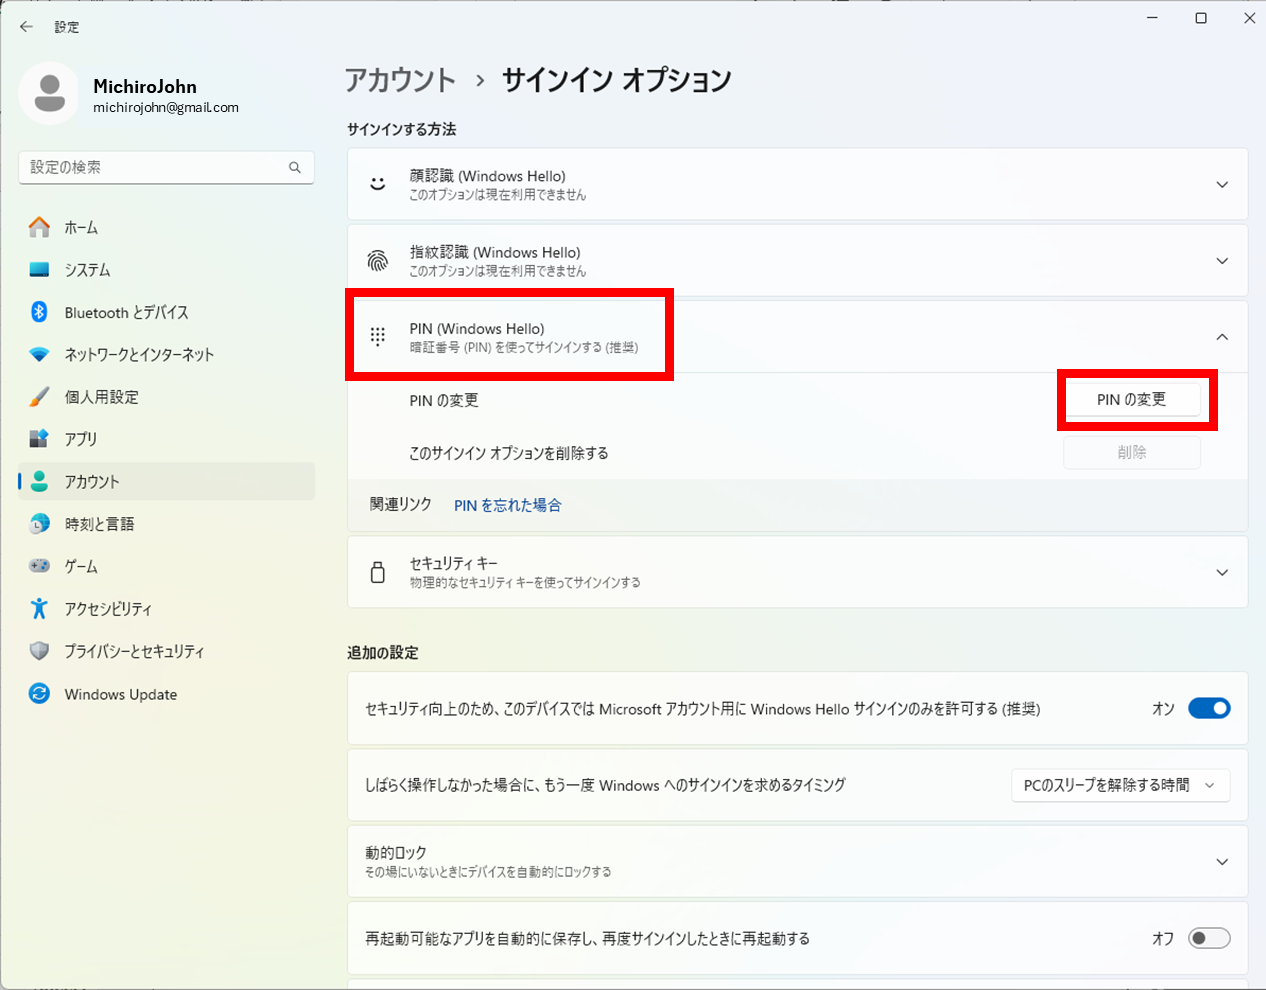Click the PIN の変更 button
The width and height of the screenshot is (1266, 990).
pyautogui.click(x=1132, y=399)
